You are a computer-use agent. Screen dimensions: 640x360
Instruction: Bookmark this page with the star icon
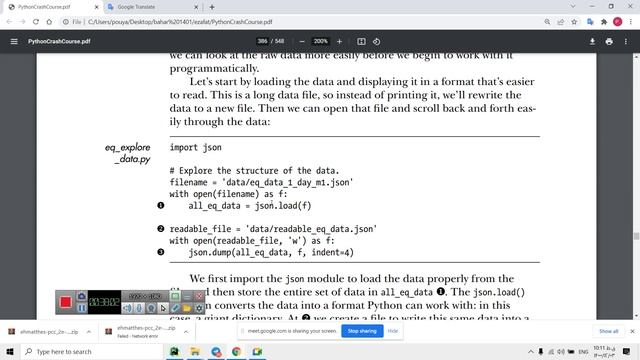coord(574,22)
